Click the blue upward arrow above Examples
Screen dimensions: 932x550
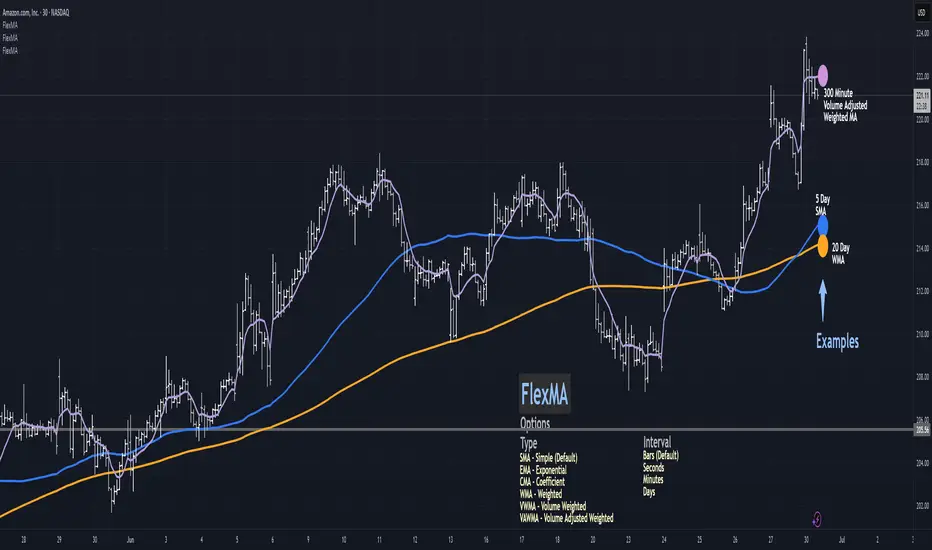(x=823, y=300)
